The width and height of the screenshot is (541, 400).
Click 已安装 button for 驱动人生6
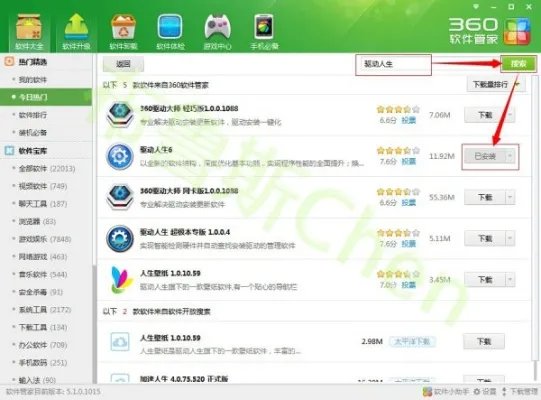pos(485,156)
